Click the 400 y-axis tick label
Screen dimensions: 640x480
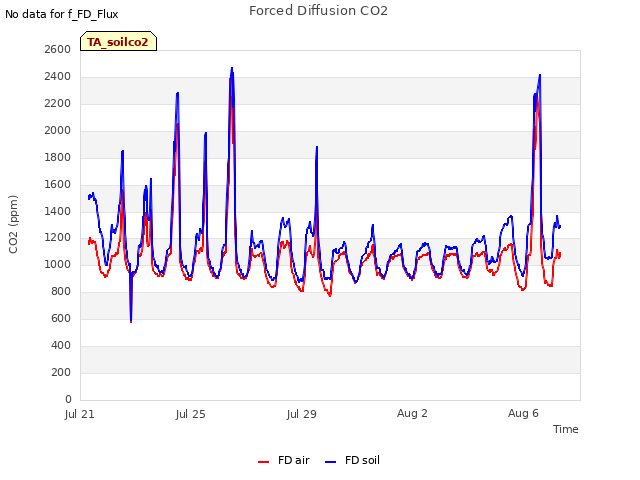pyautogui.click(x=61, y=346)
